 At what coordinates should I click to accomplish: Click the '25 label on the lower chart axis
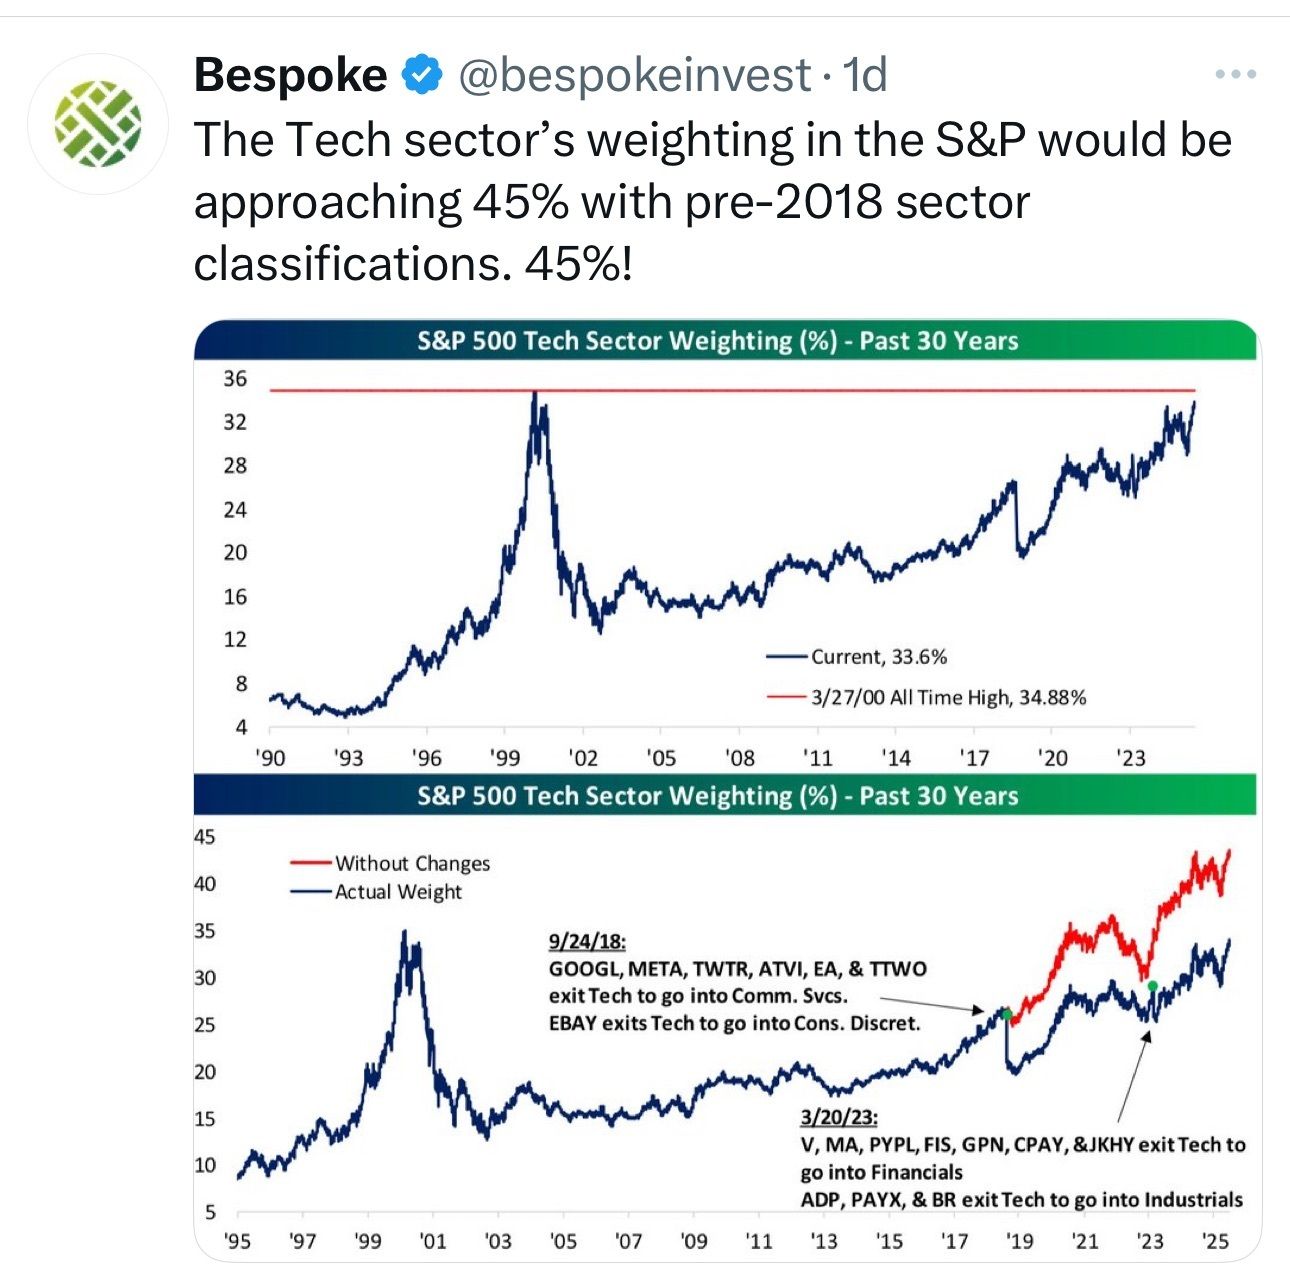tap(1214, 1241)
